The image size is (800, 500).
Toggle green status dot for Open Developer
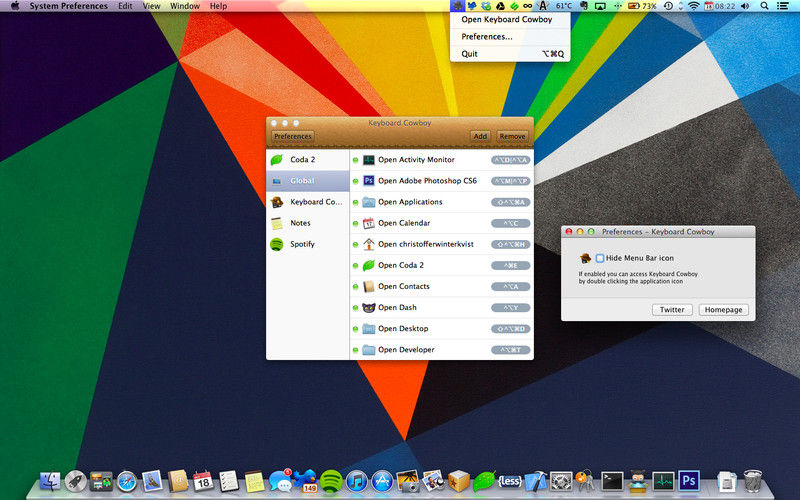point(356,350)
